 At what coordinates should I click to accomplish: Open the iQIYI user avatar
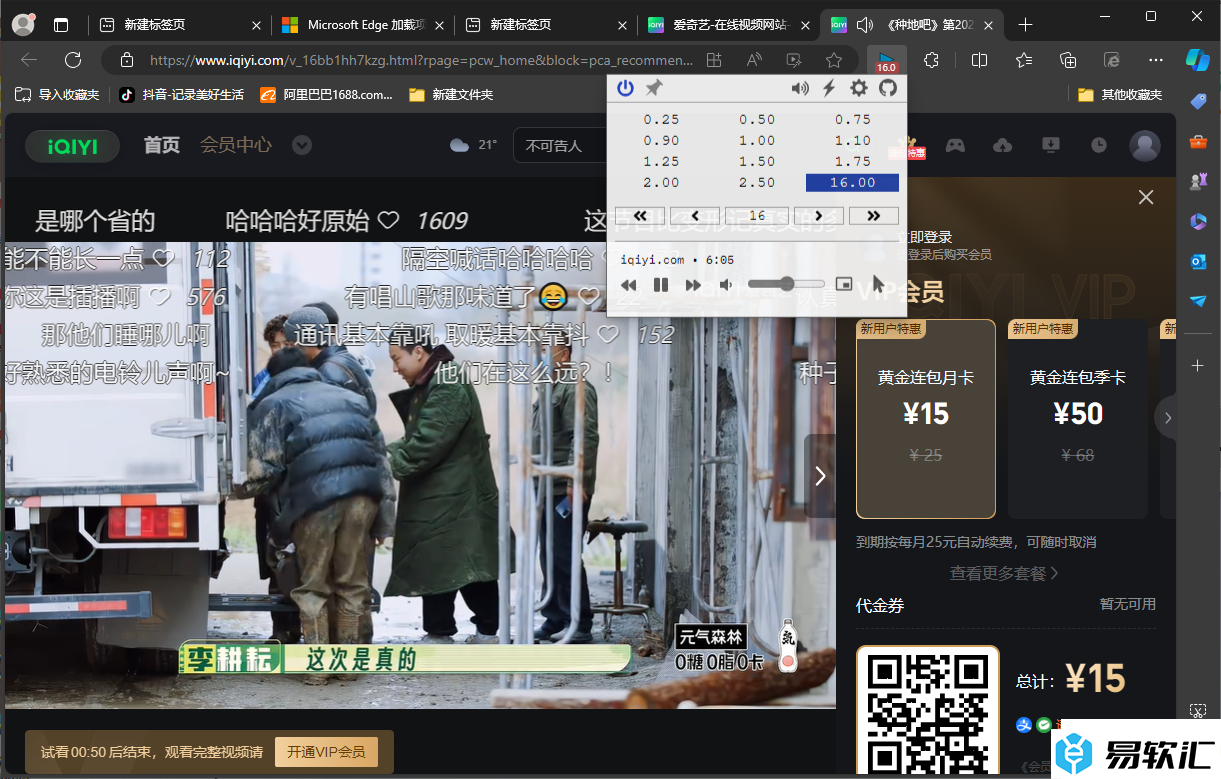pyautogui.click(x=1144, y=146)
